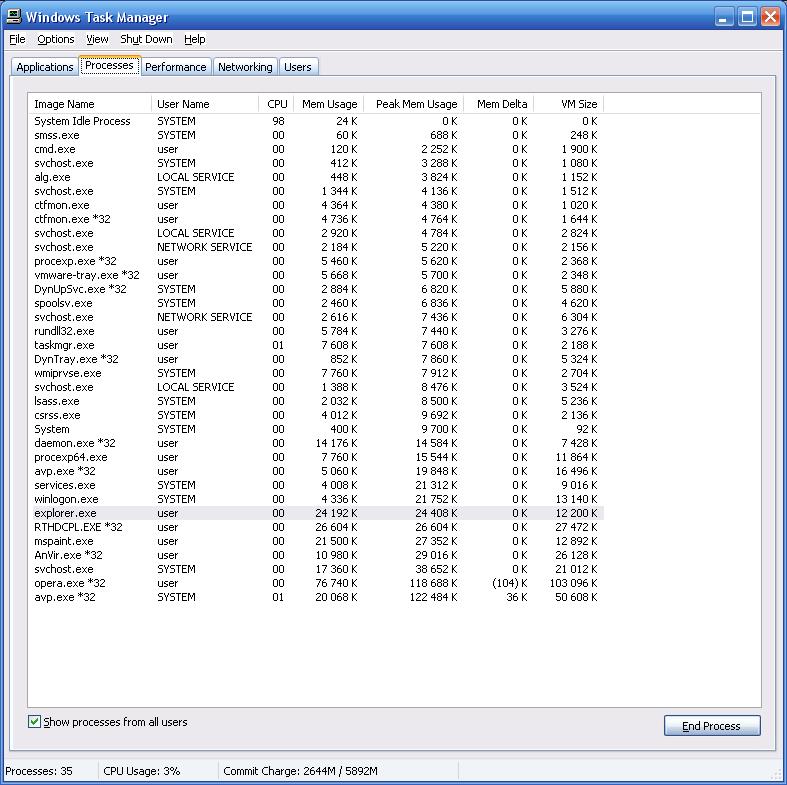This screenshot has height=785, width=787.
Task: Click System Idle Process CPU value 98
Action: [278, 121]
